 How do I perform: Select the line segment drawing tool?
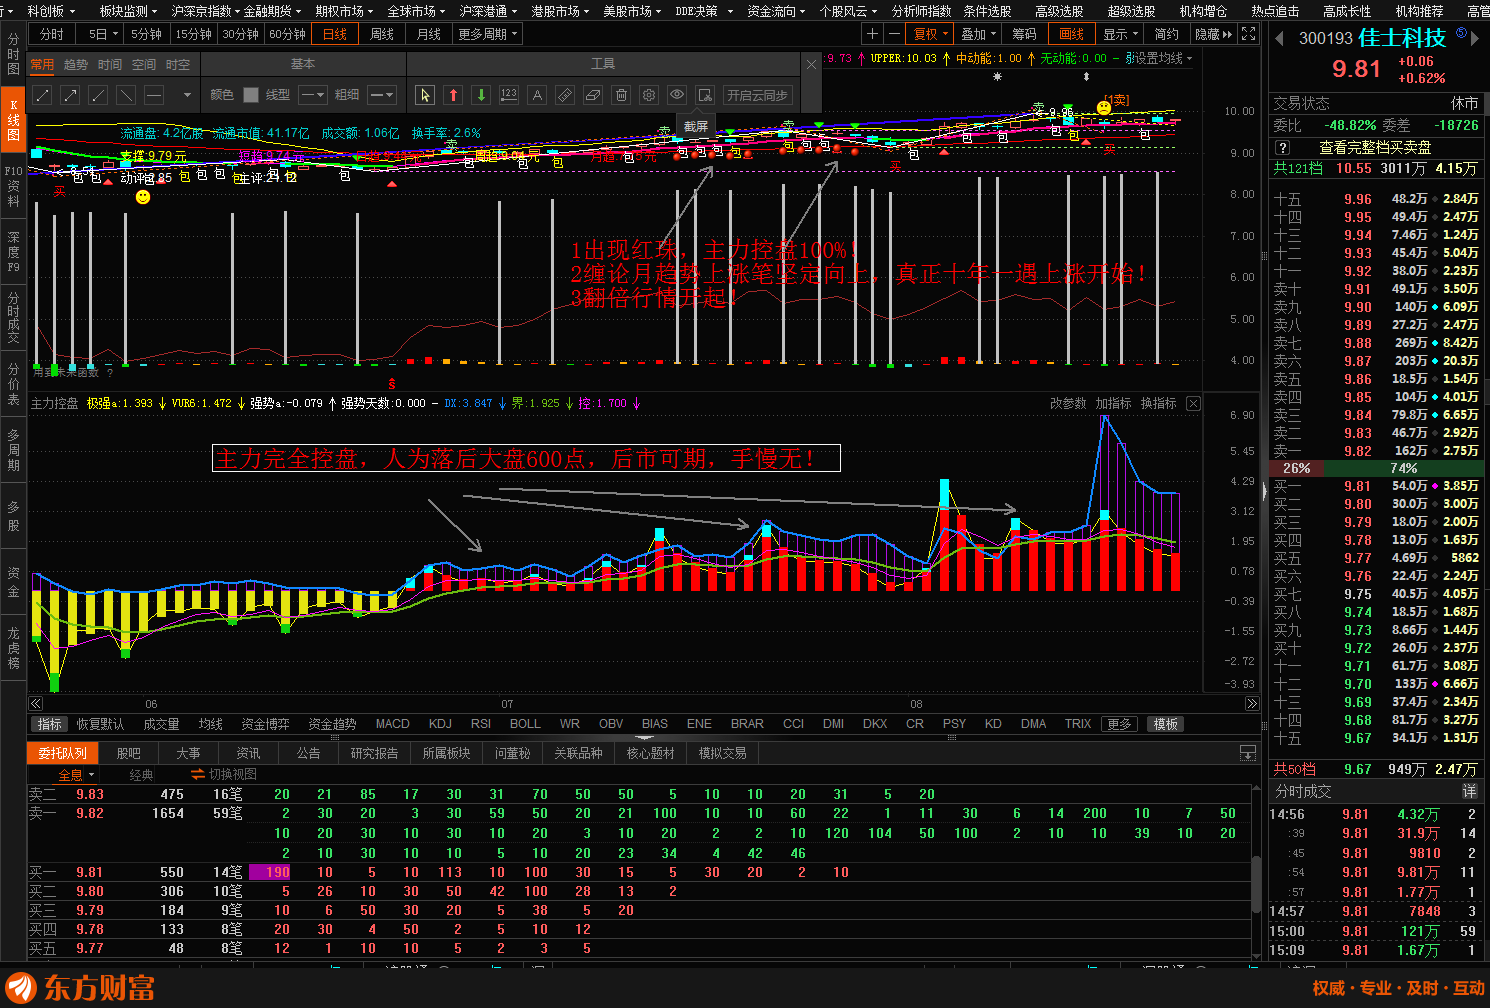tap(42, 95)
